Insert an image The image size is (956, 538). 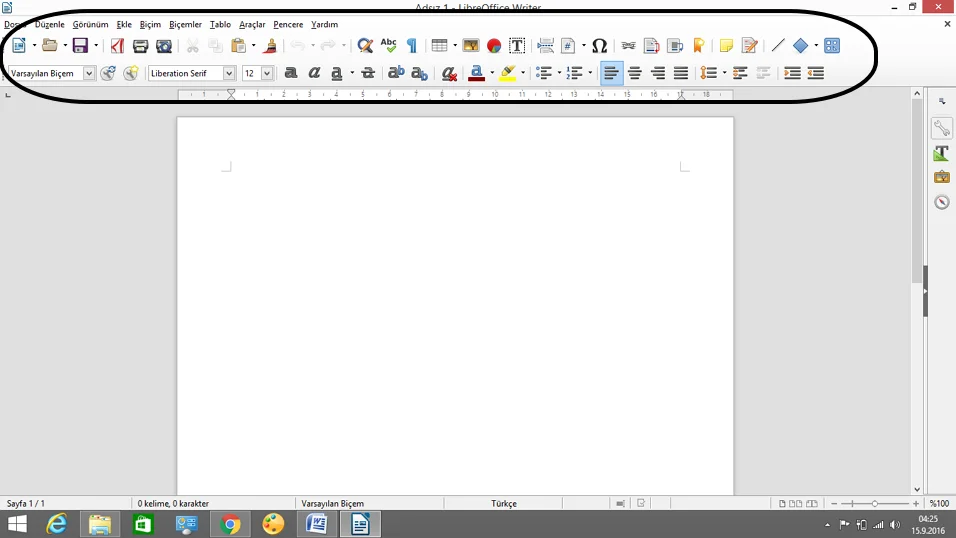pyautogui.click(x=471, y=45)
